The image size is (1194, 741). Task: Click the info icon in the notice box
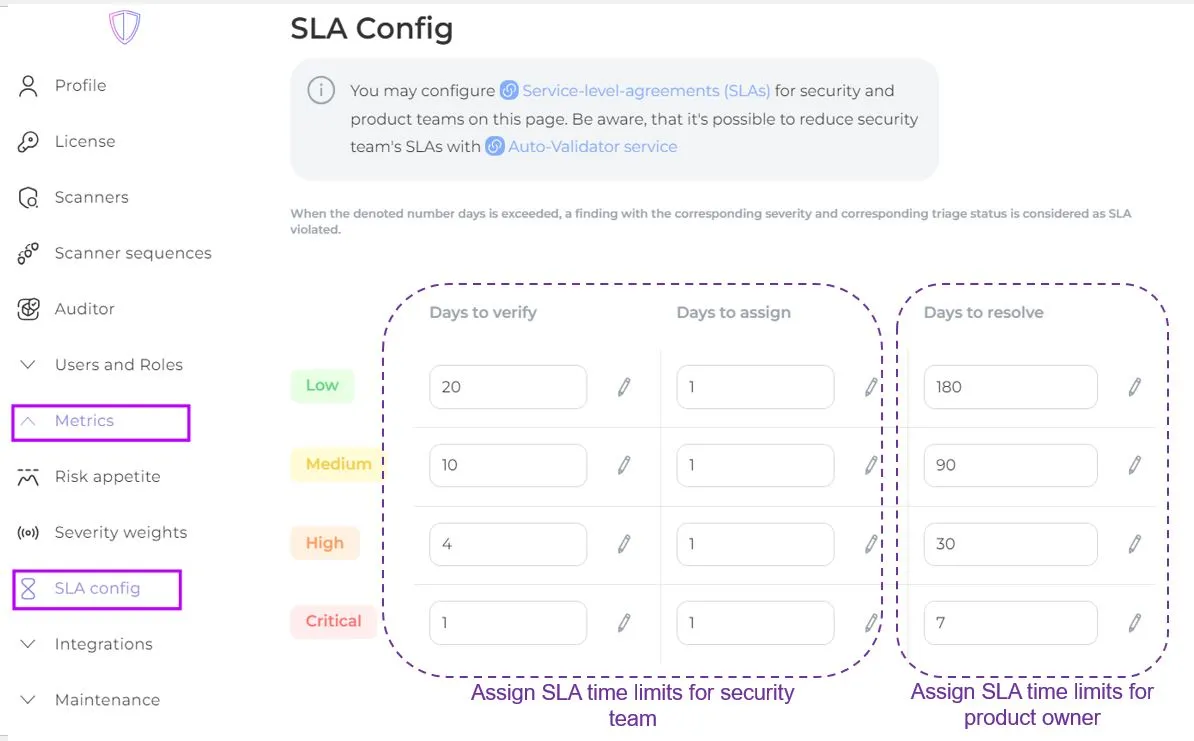(320, 91)
